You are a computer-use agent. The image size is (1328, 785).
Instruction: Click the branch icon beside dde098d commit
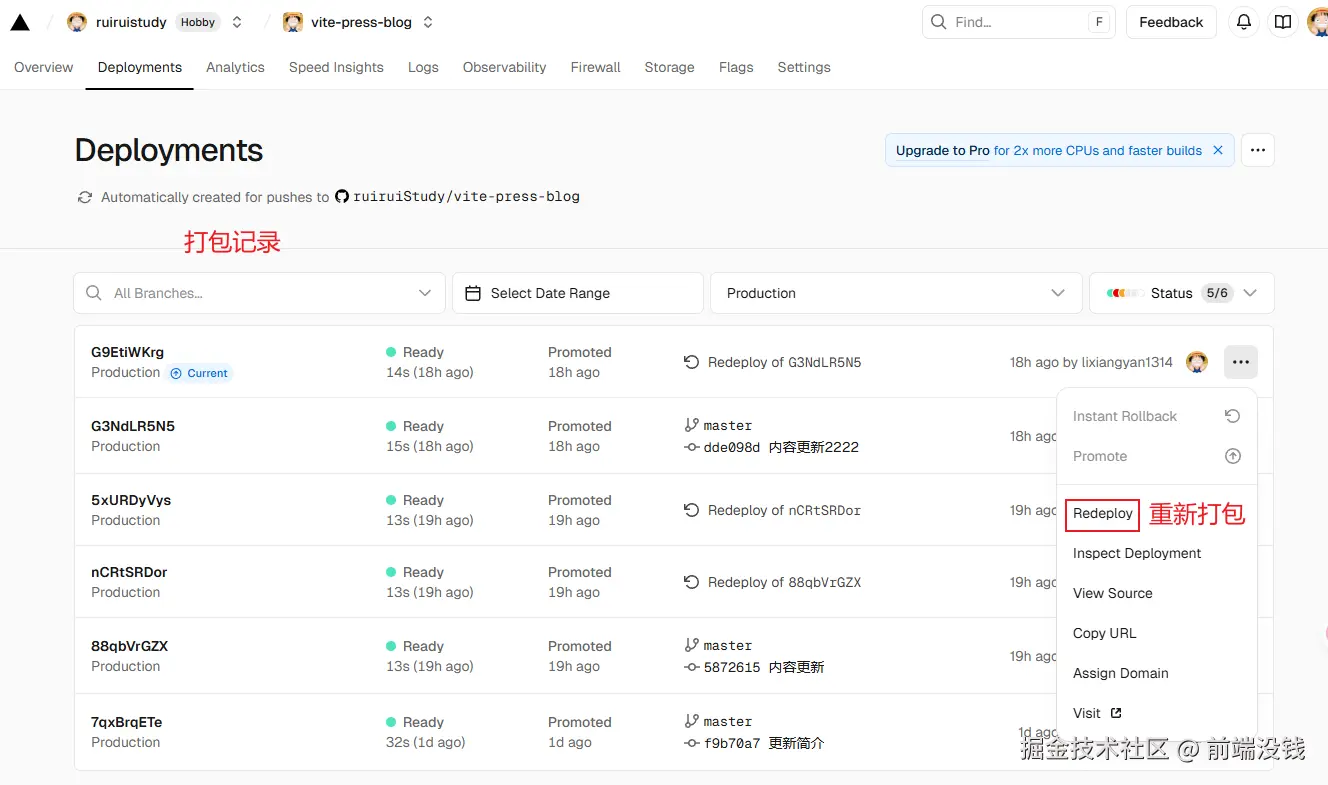(x=692, y=425)
